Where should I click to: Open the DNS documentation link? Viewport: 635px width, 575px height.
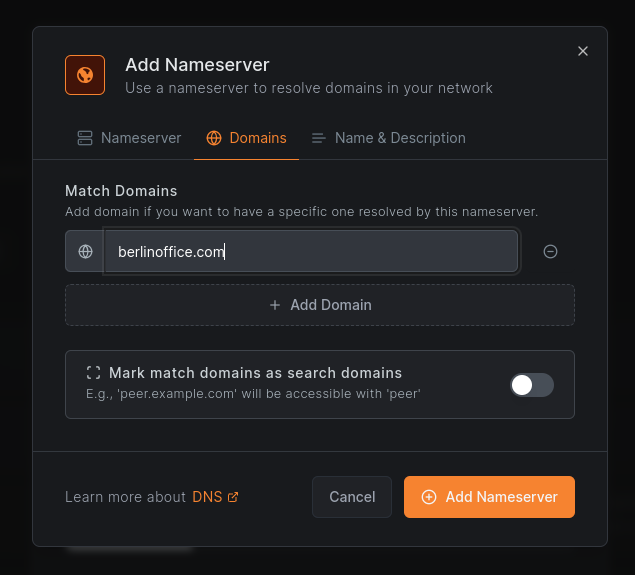[207, 497]
